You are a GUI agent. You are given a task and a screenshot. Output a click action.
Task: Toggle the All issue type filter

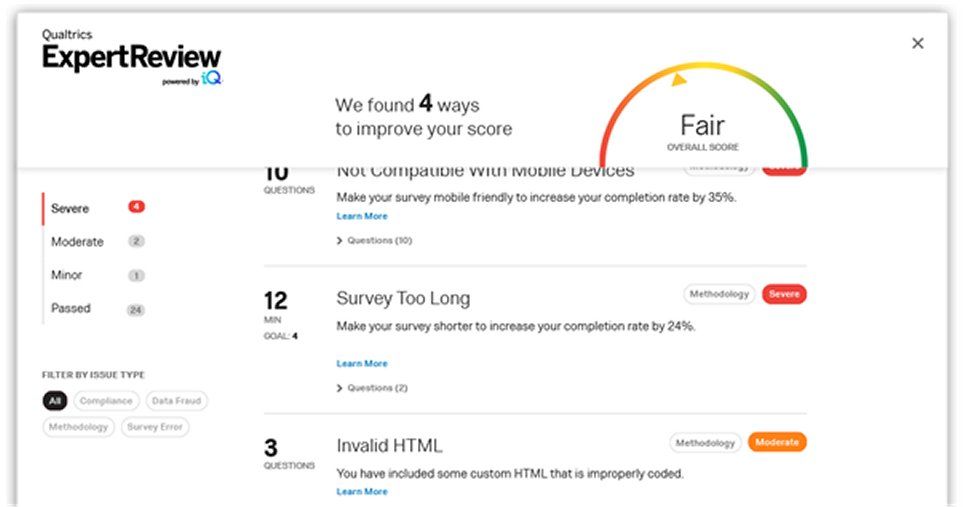54,401
